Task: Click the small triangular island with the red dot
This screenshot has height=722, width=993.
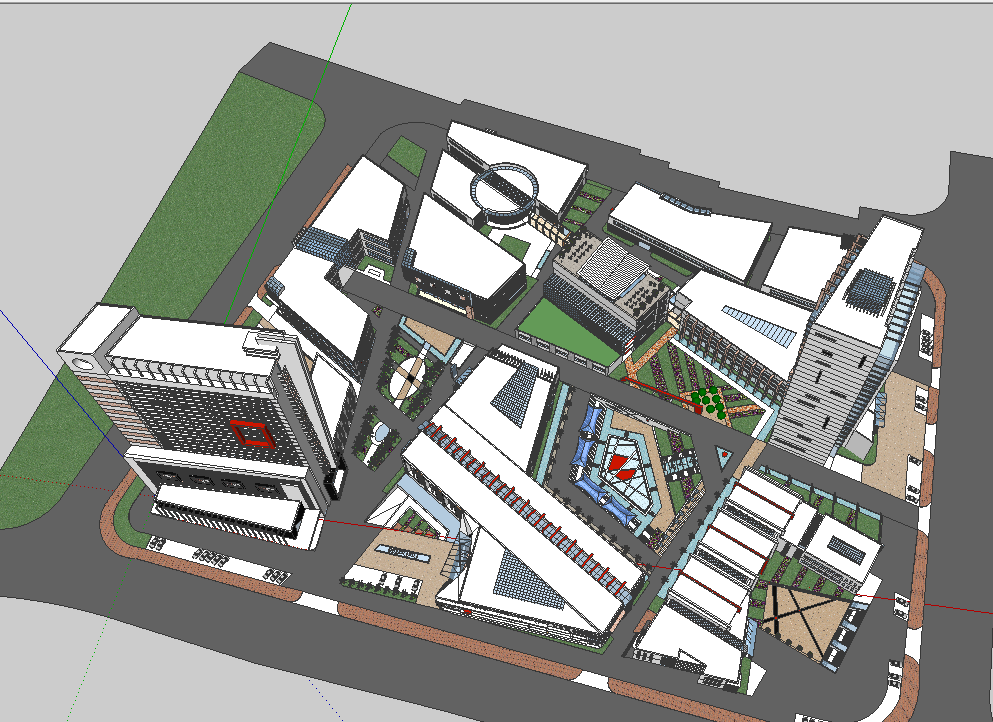Action: [724, 455]
